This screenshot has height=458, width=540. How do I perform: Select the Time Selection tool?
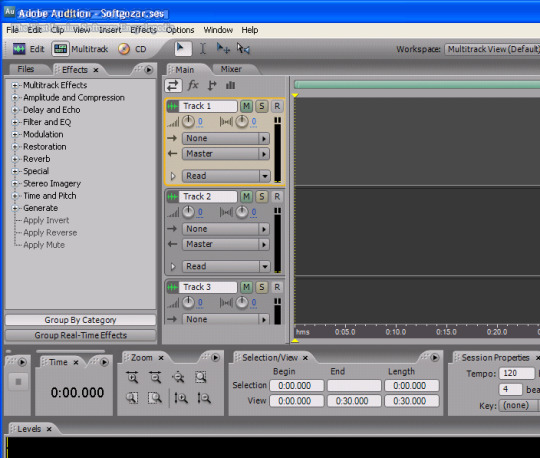click(203, 49)
